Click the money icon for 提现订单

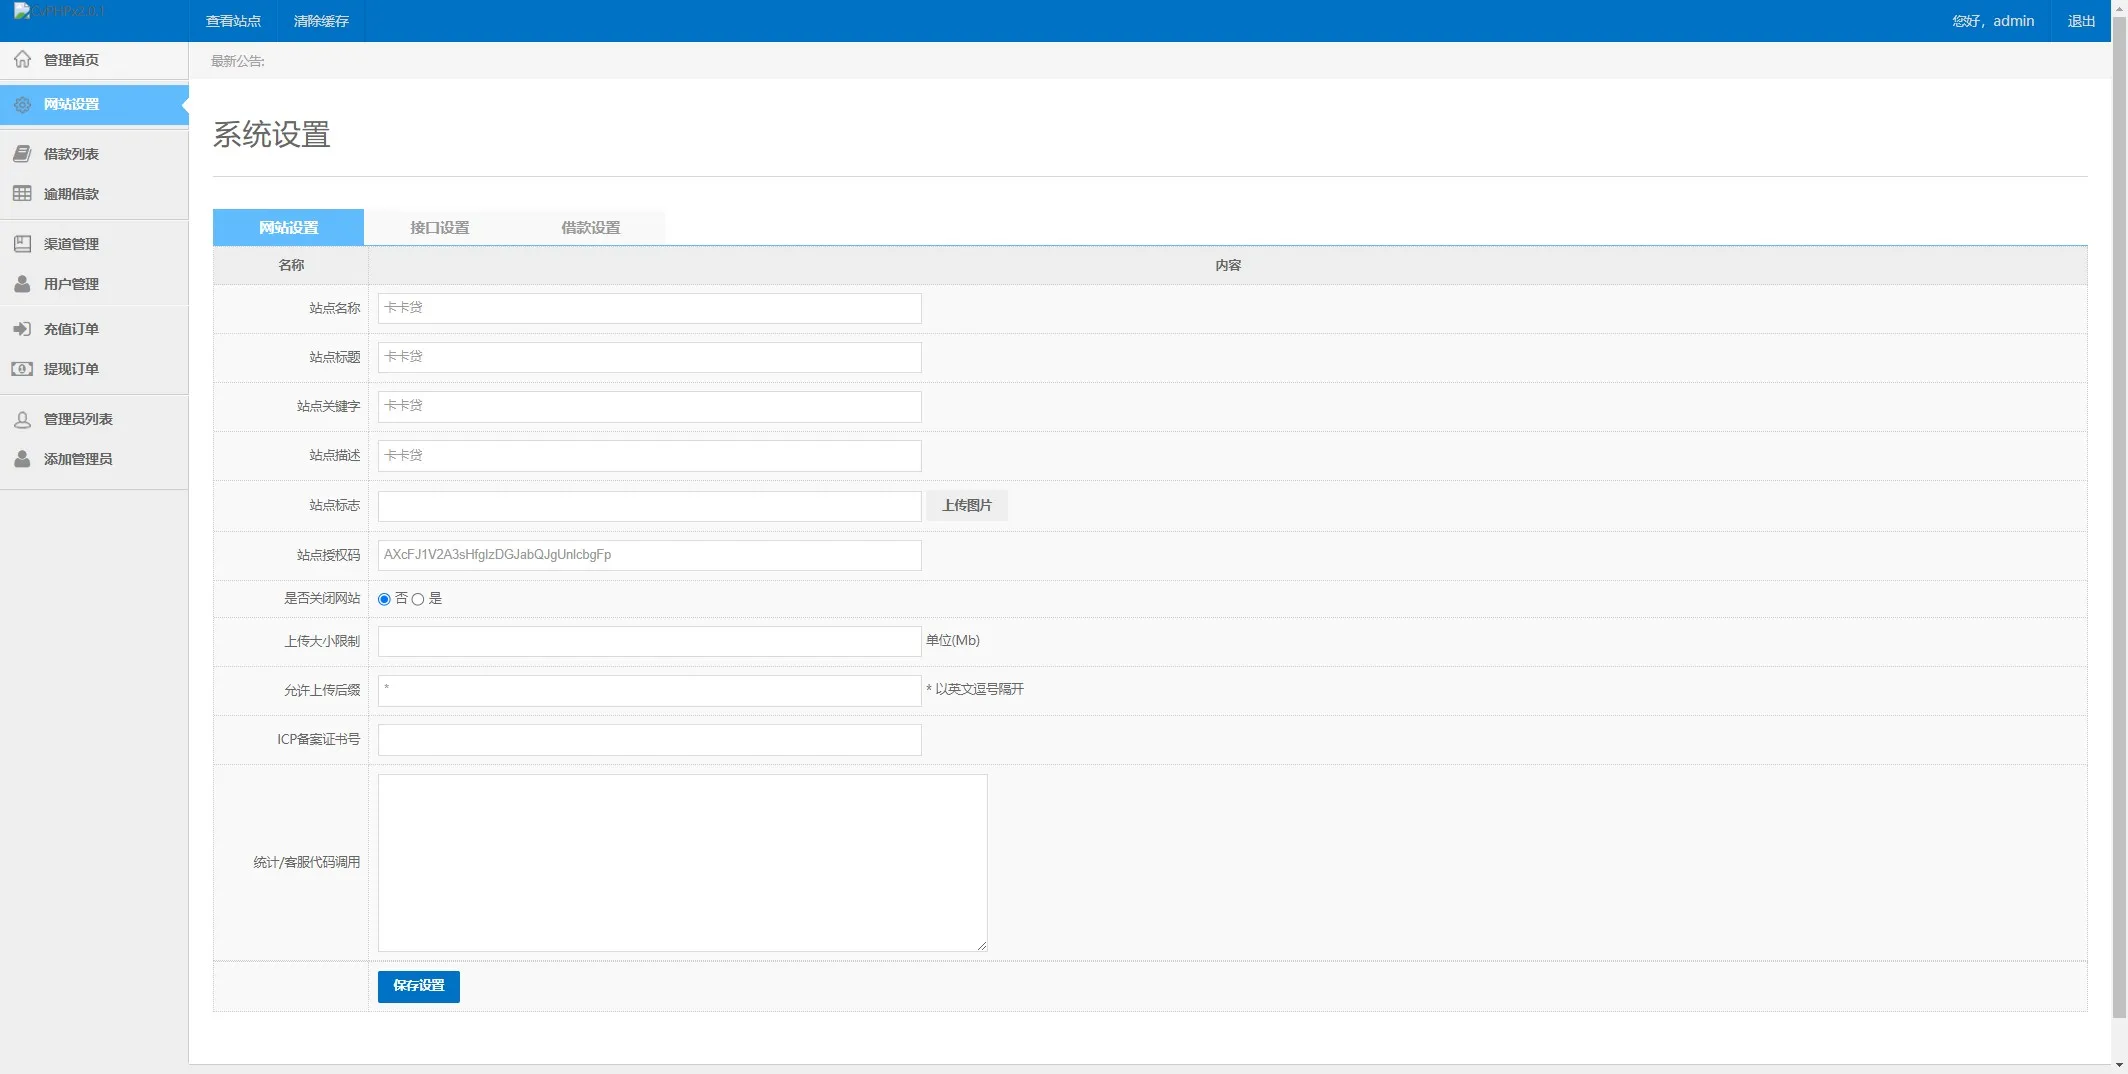pos(22,369)
